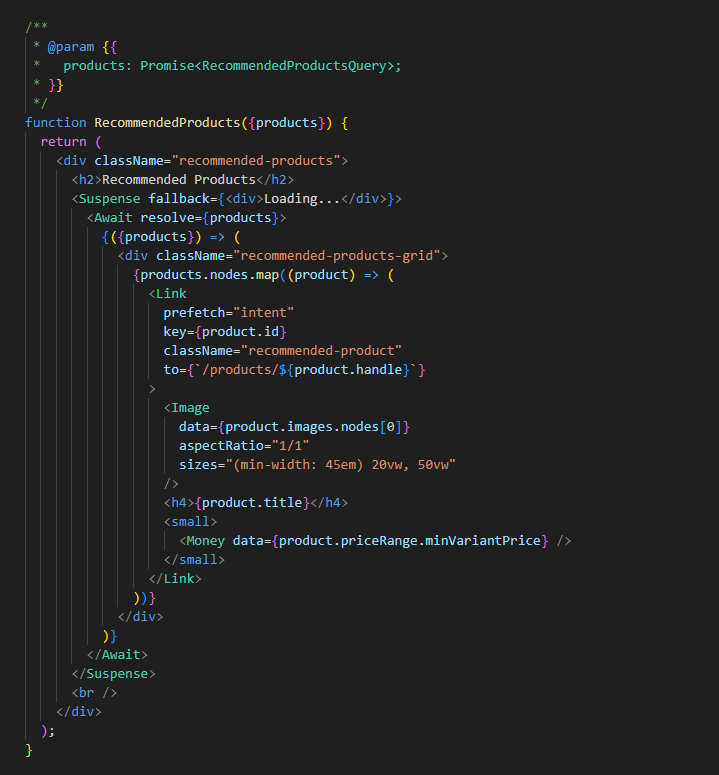Click the 'aspectRatio' attribute name
The width and height of the screenshot is (719, 775).
(x=221, y=446)
